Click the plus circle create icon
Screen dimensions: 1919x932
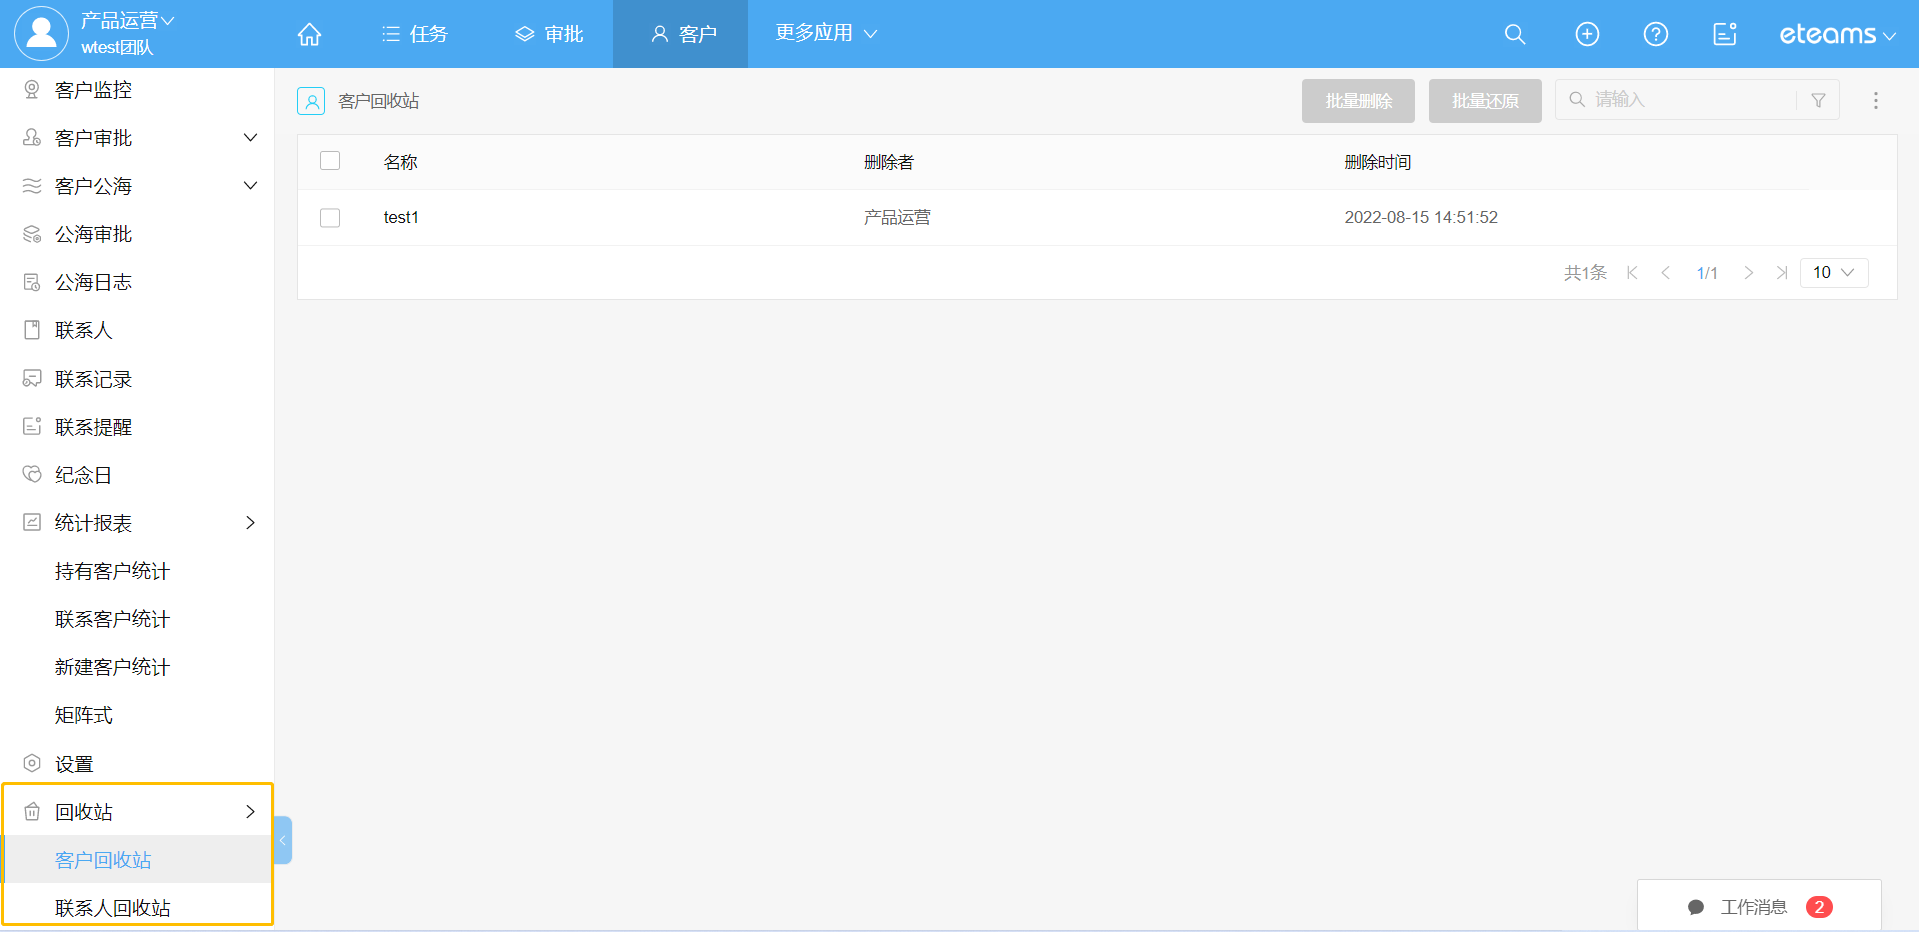click(1586, 34)
